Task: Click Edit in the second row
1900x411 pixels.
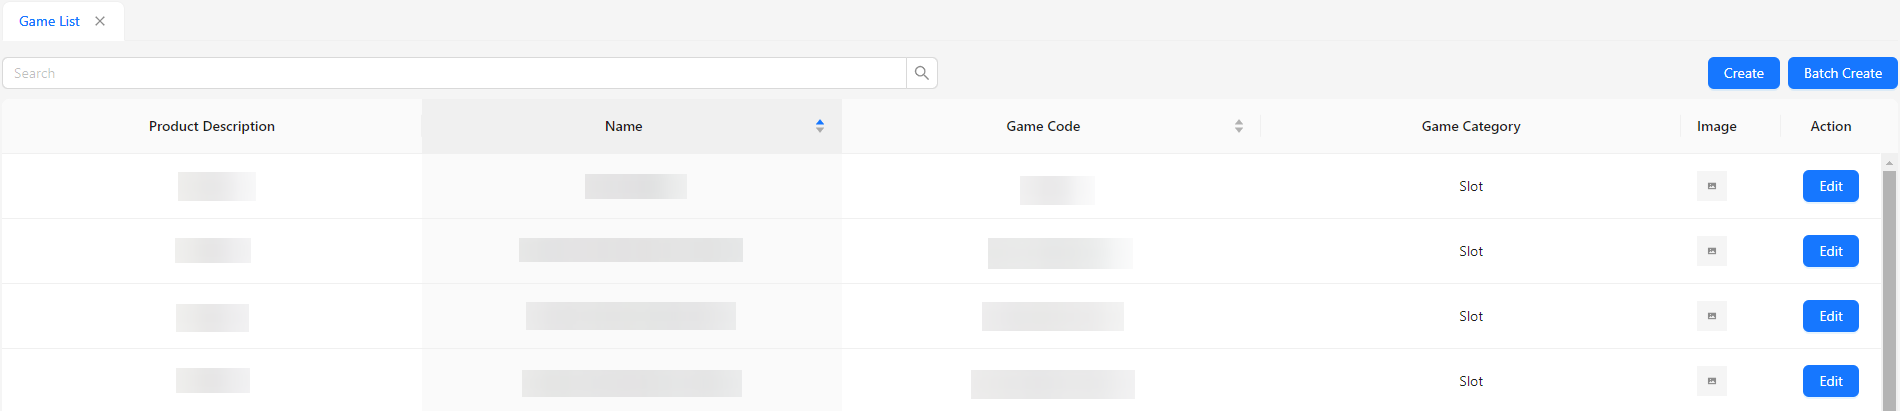Action: [1830, 251]
